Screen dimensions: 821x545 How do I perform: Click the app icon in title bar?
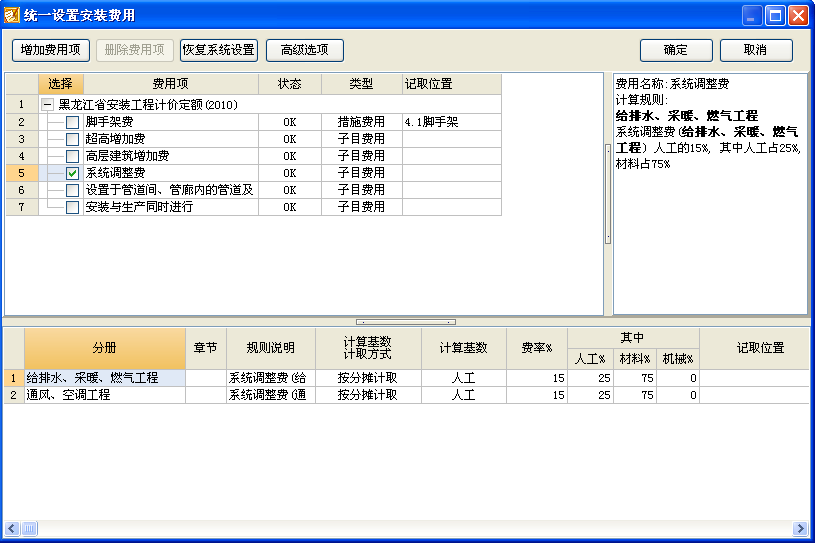pyautogui.click(x=12, y=15)
